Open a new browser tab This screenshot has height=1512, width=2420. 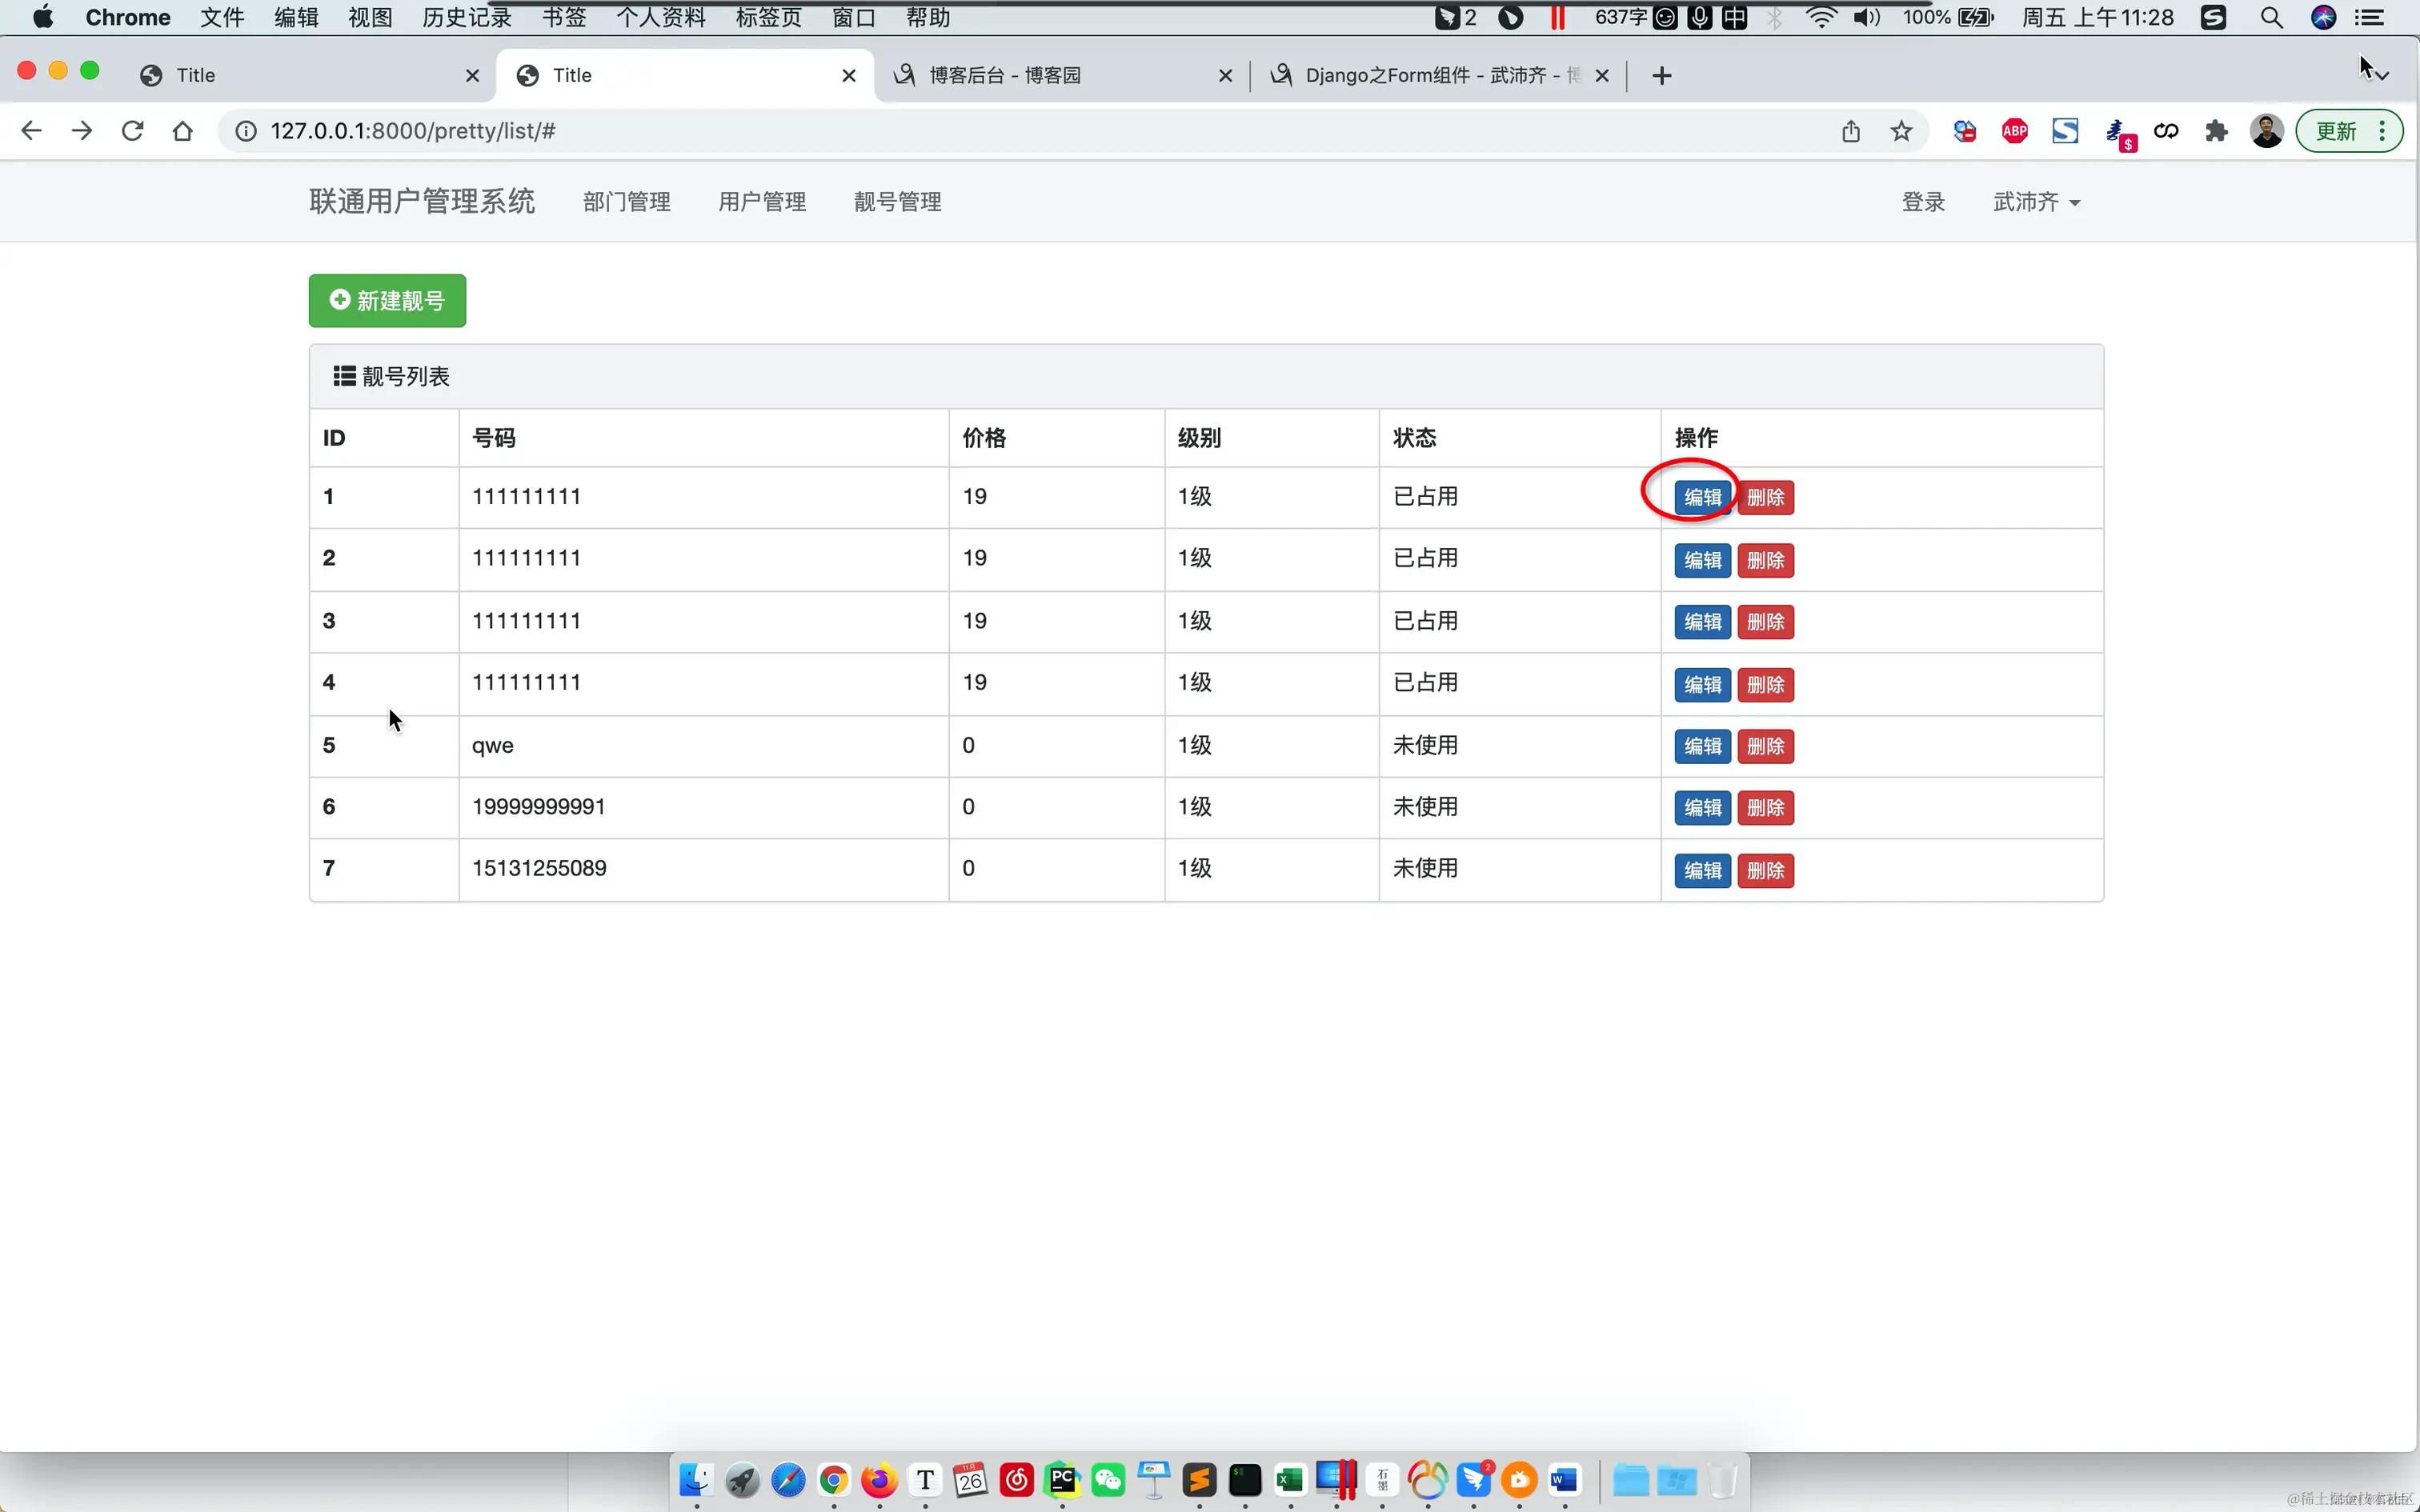[1661, 76]
